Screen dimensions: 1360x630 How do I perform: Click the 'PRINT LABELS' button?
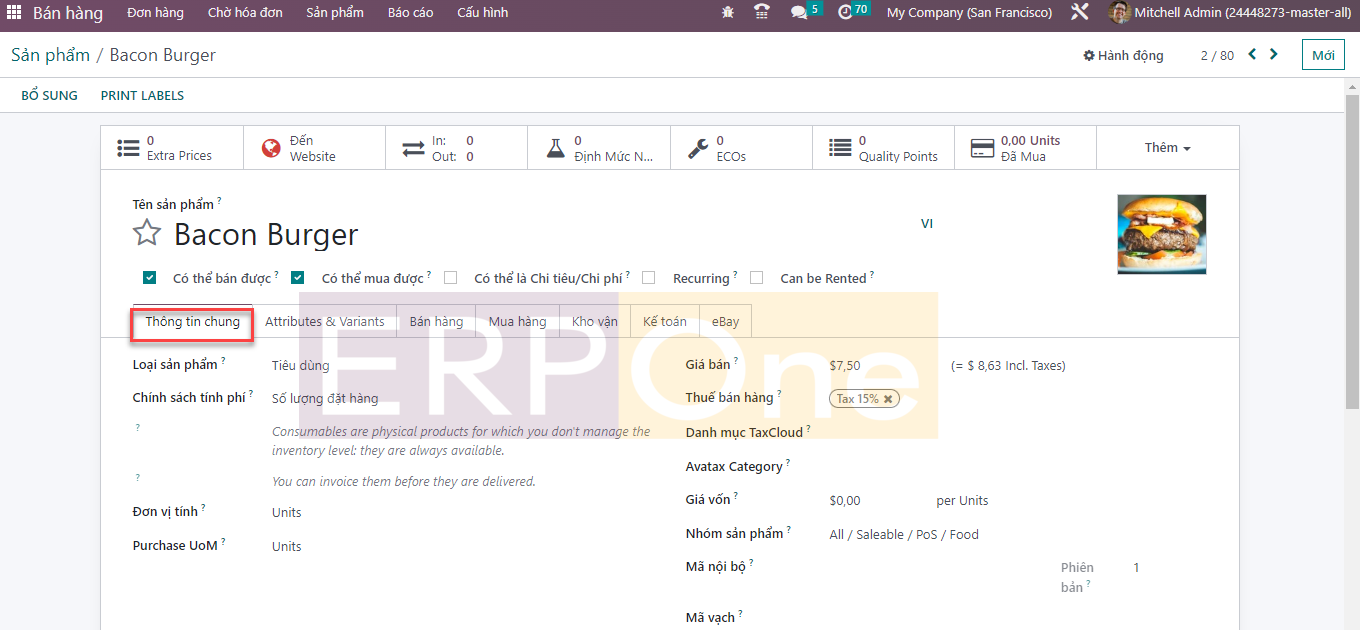pos(142,96)
